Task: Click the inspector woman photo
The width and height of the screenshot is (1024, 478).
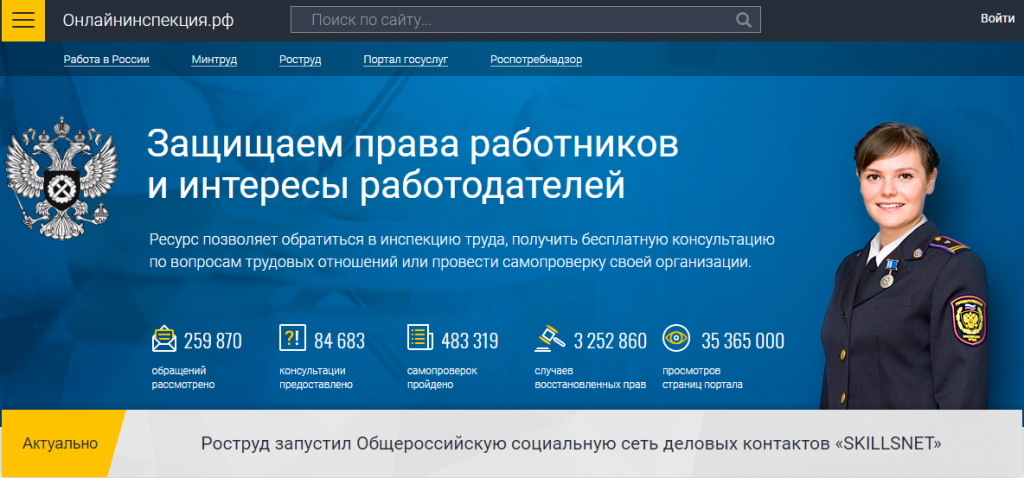Action: point(904,266)
